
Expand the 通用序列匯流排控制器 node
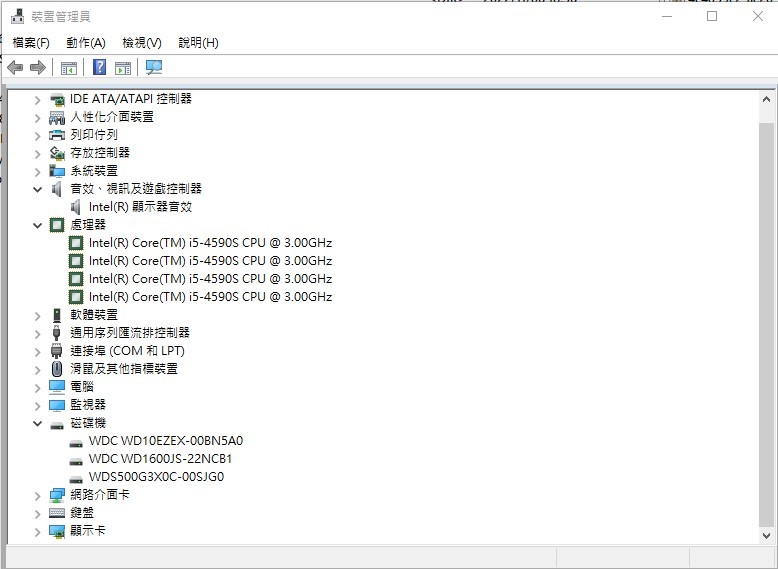pos(38,334)
